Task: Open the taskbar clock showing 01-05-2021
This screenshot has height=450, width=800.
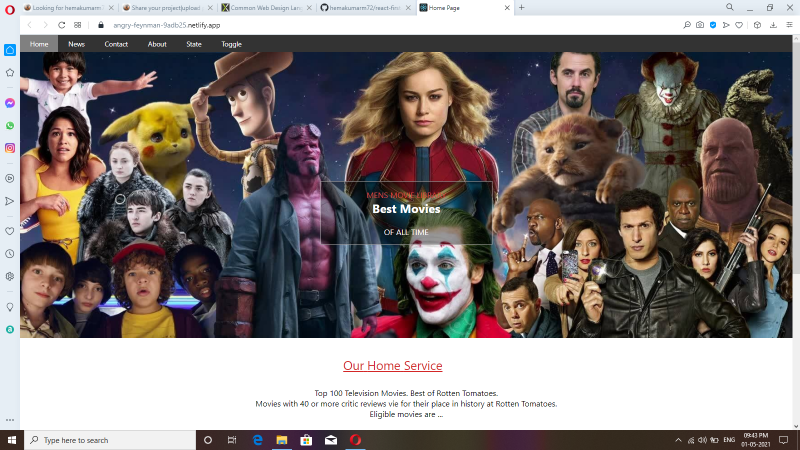Action: tap(756, 440)
